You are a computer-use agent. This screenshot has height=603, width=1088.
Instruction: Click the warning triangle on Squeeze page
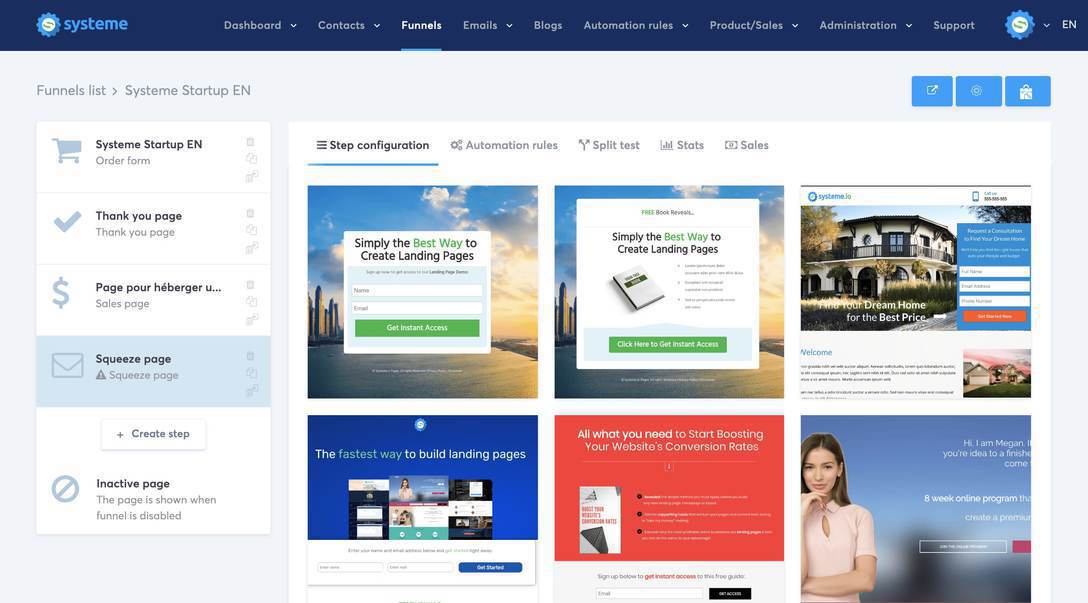pos(101,375)
